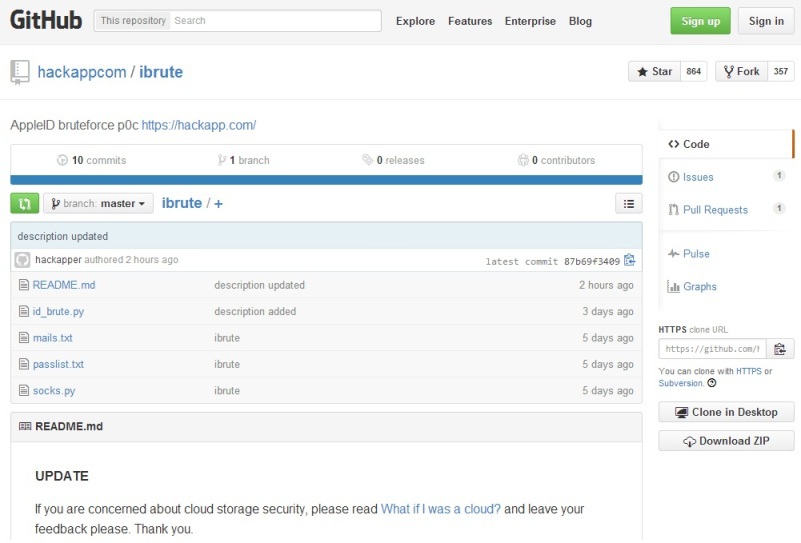This screenshot has width=801, height=543.
Task: Click in the repository search field
Action: click(x=275, y=20)
